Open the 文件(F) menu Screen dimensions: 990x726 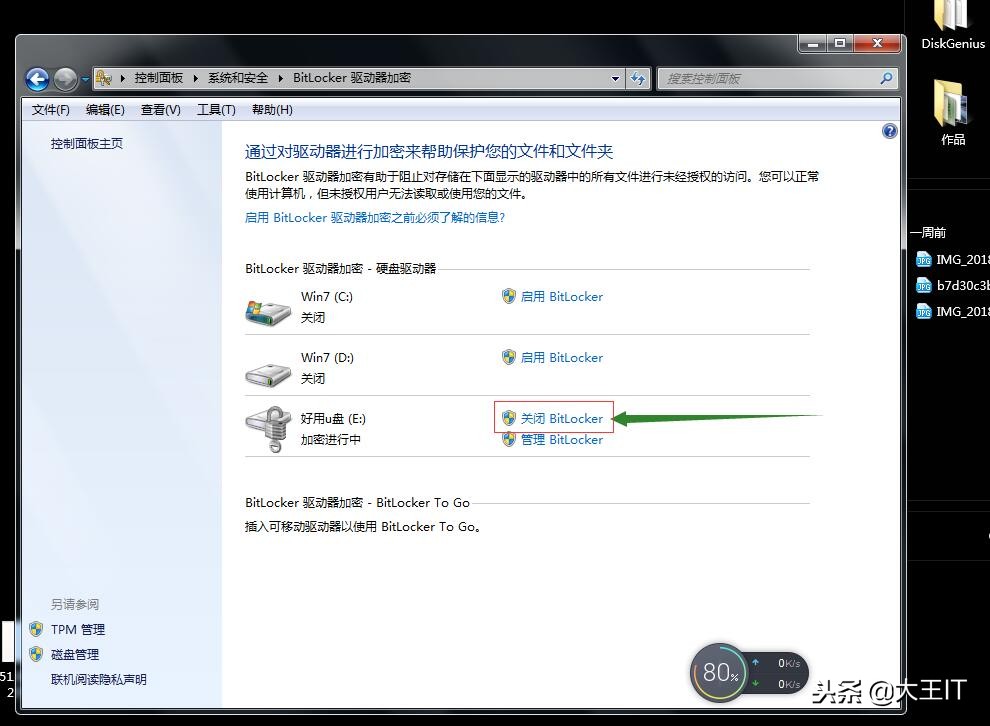click(50, 109)
